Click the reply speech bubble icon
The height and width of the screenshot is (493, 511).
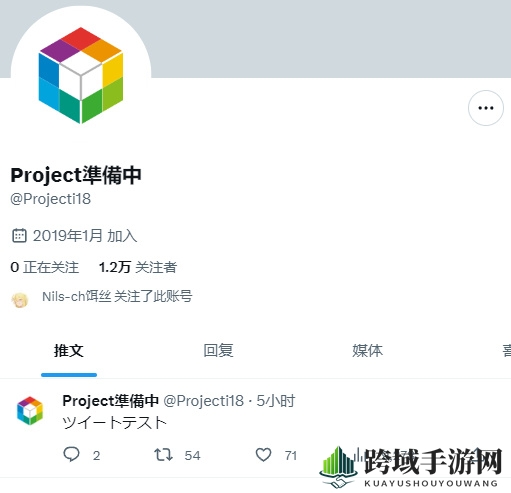[72, 455]
